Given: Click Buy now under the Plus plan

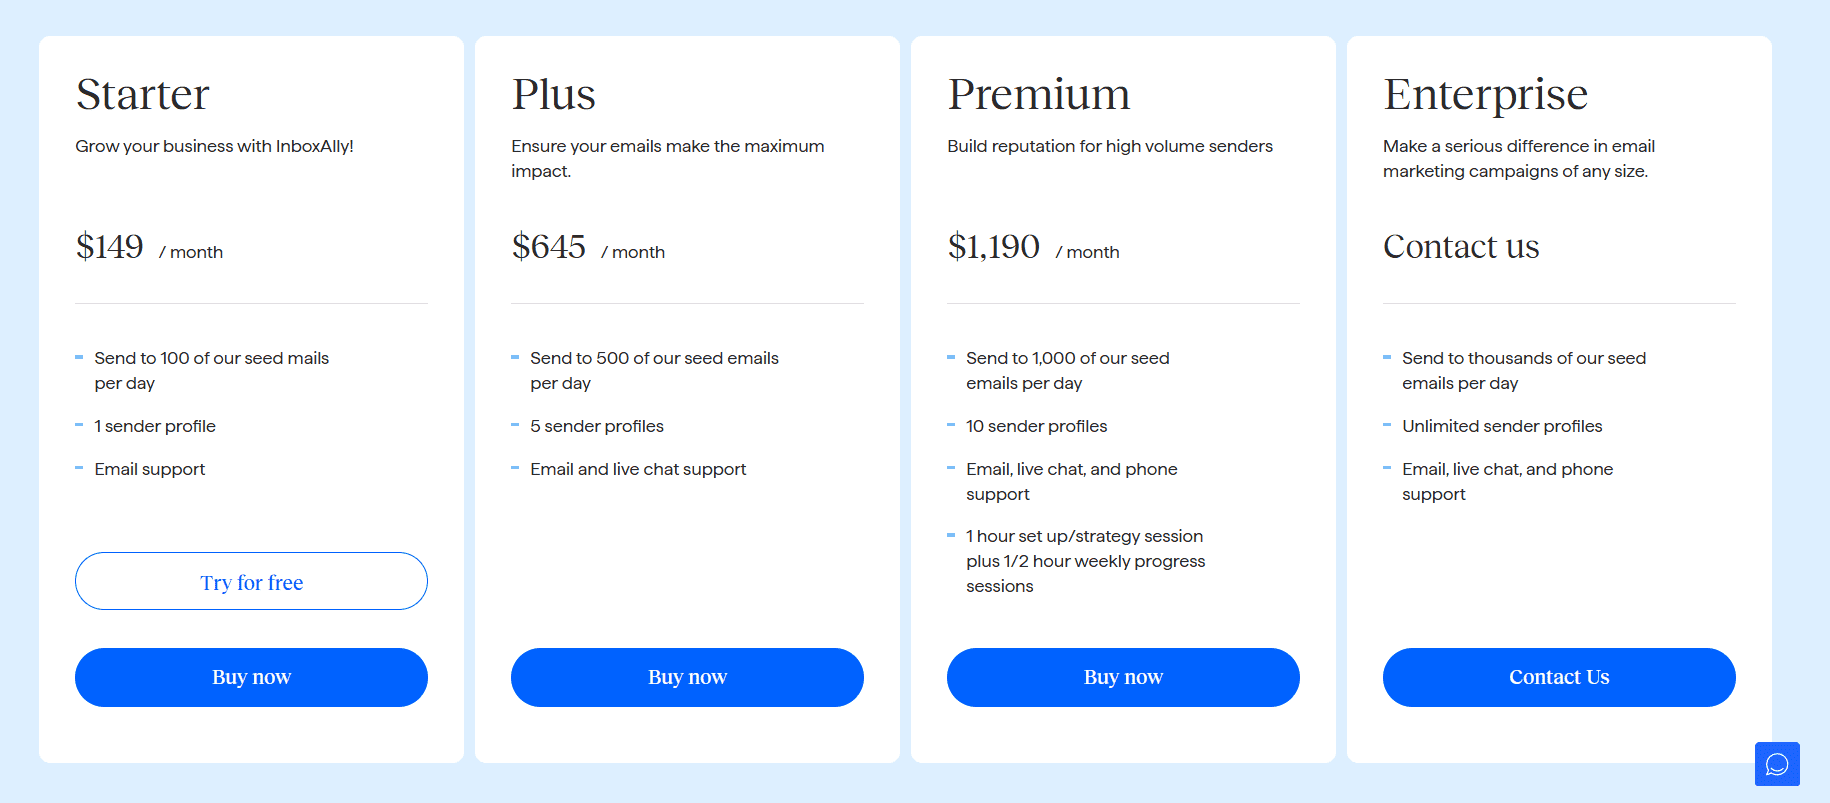Looking at the screenshot, I should tap(687, 677).
